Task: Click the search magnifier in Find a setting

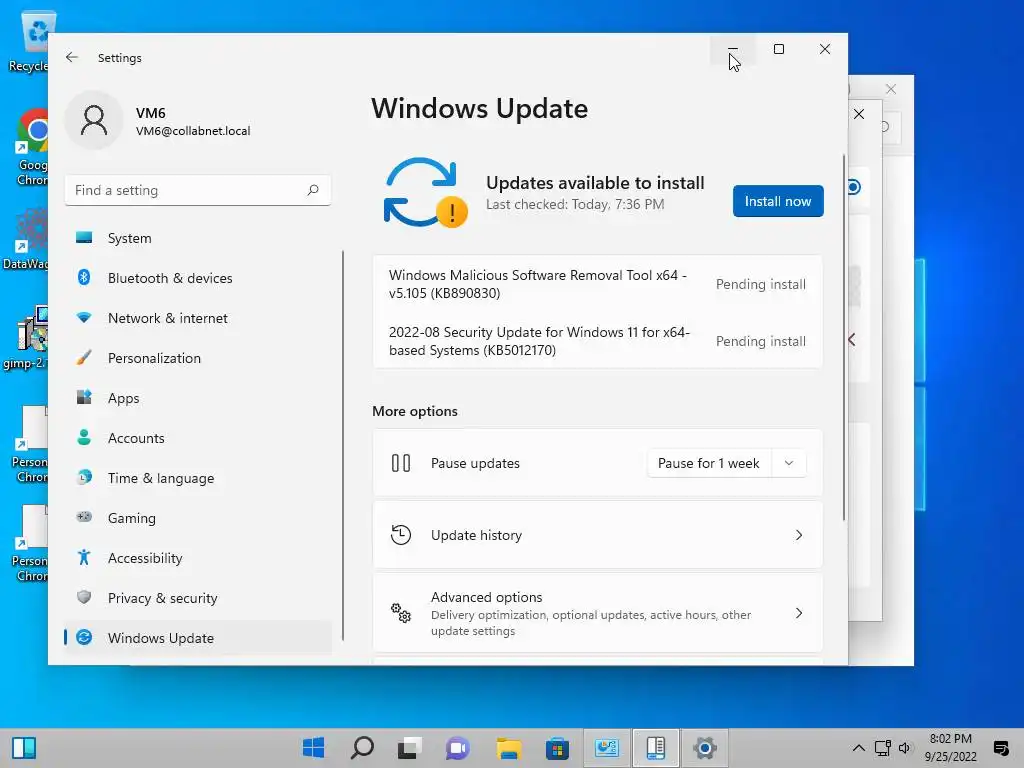Action: pos(313,190)
